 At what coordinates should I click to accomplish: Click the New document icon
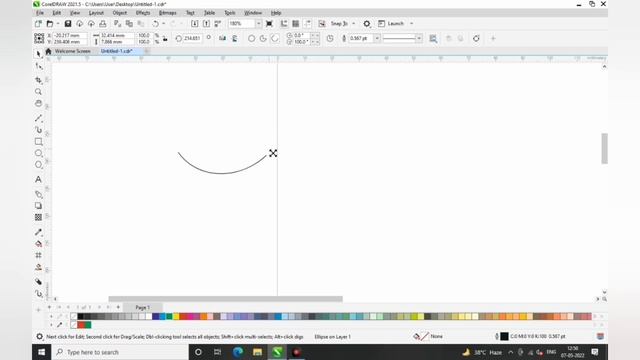pyautogui.click(x=38, y=24)
